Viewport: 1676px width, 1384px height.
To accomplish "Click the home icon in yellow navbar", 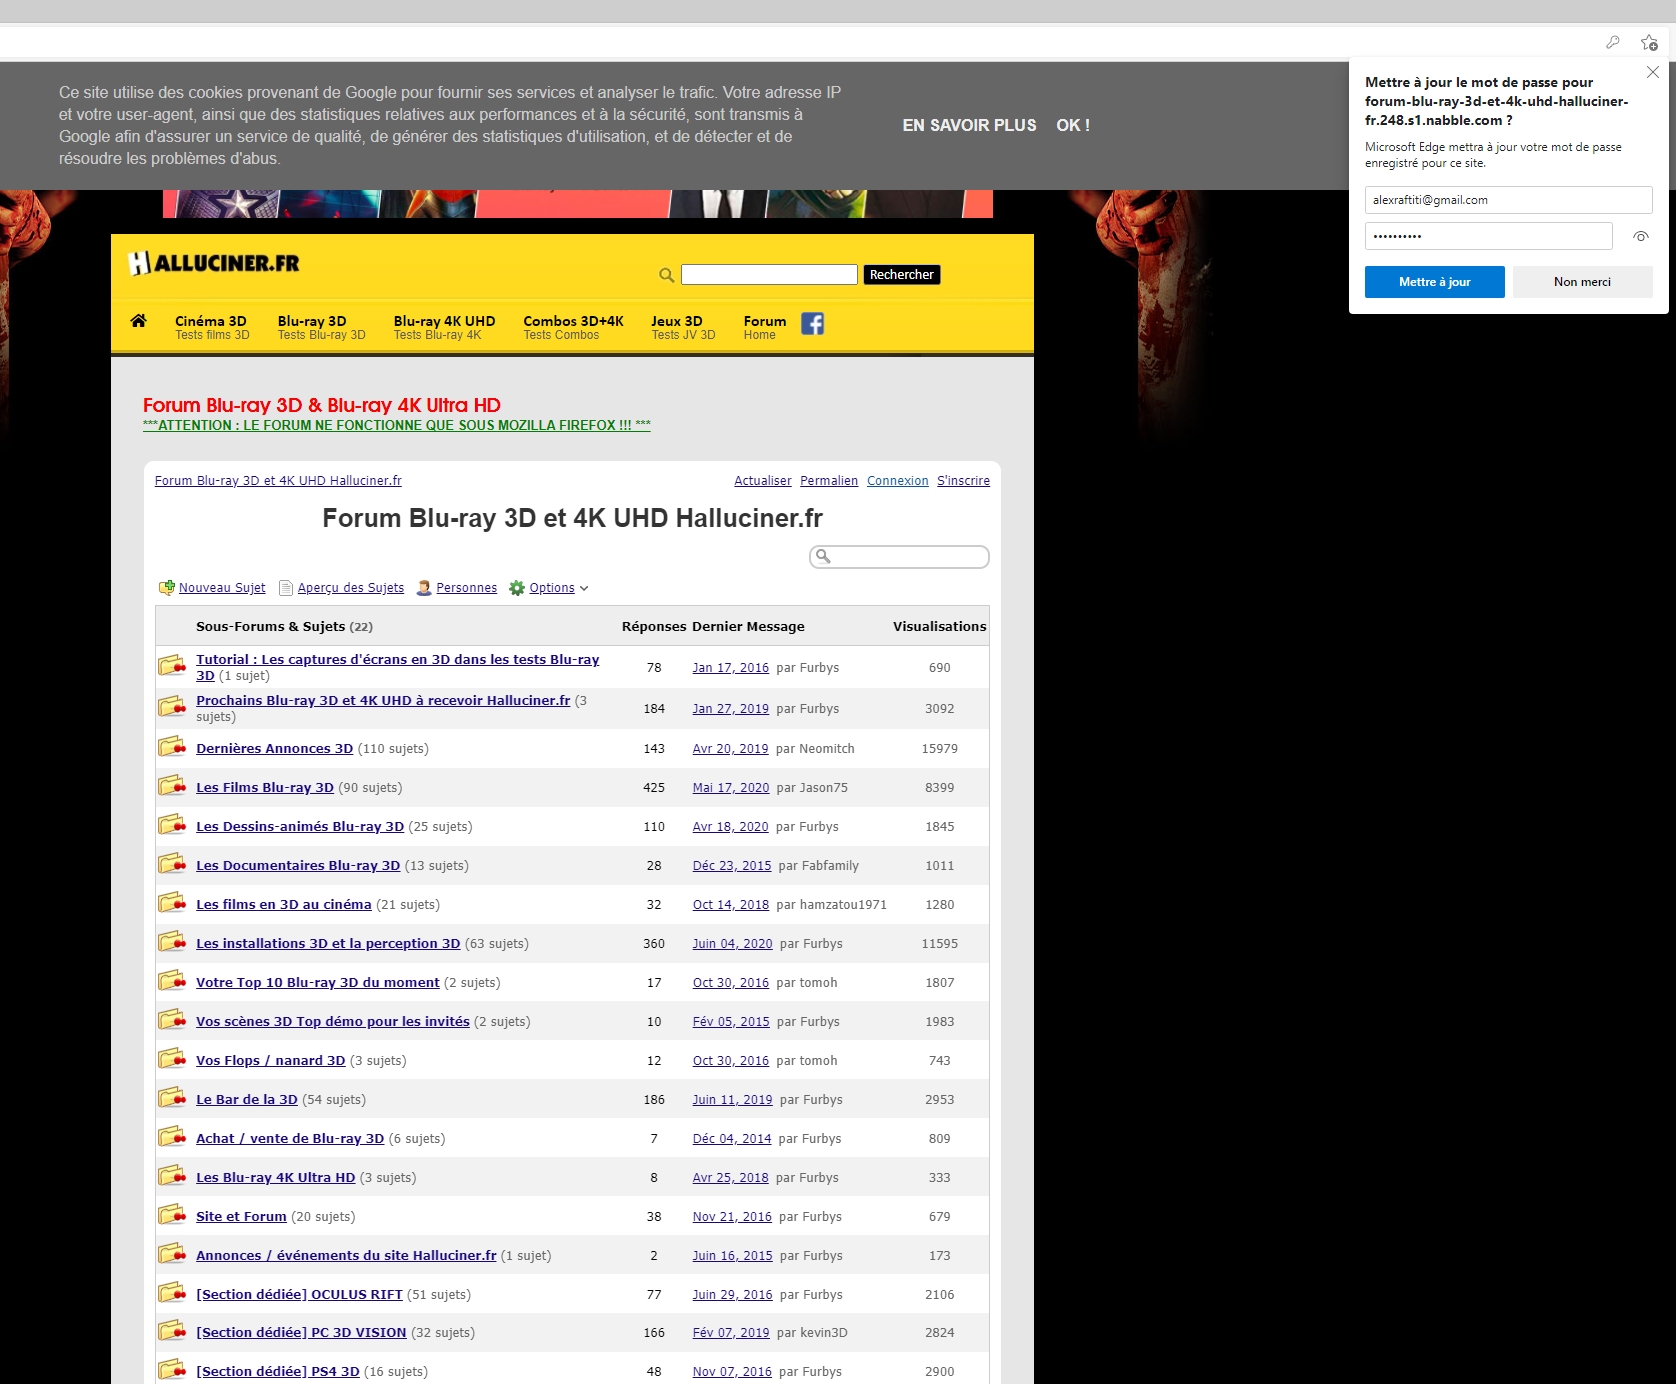I will pyautogui.click(x=138, y=321).
